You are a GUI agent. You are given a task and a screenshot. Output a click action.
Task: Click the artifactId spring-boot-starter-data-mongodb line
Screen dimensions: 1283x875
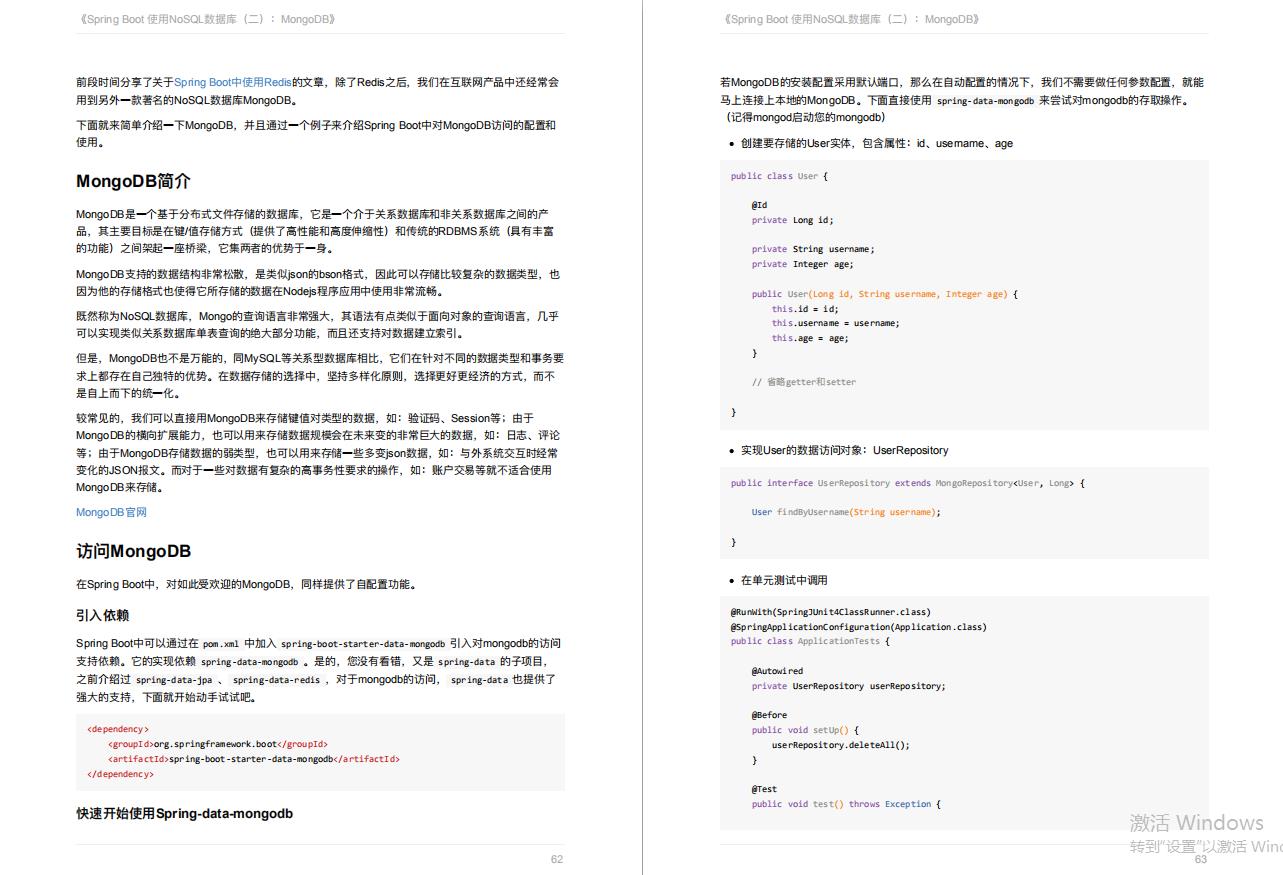coord(254,759)
